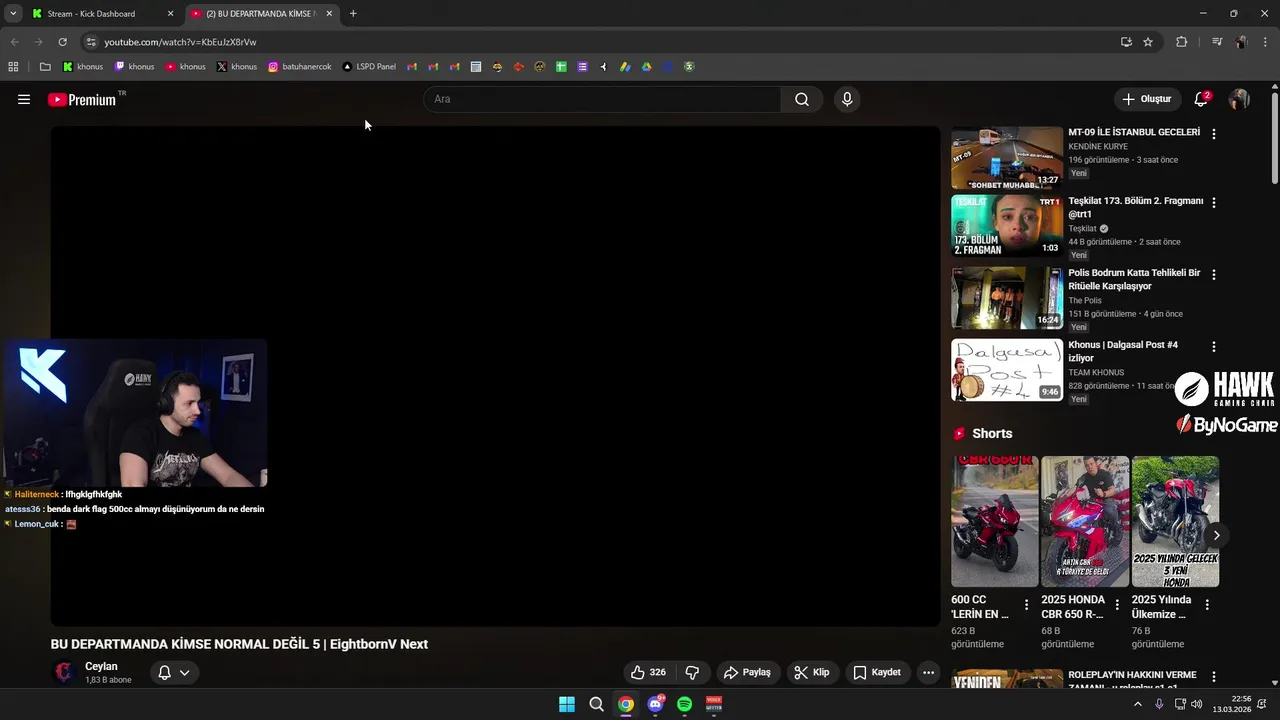The image size is (1280, 720).
Task: Reload the current page
Action: pyautogui.click(x=62, y=42)
